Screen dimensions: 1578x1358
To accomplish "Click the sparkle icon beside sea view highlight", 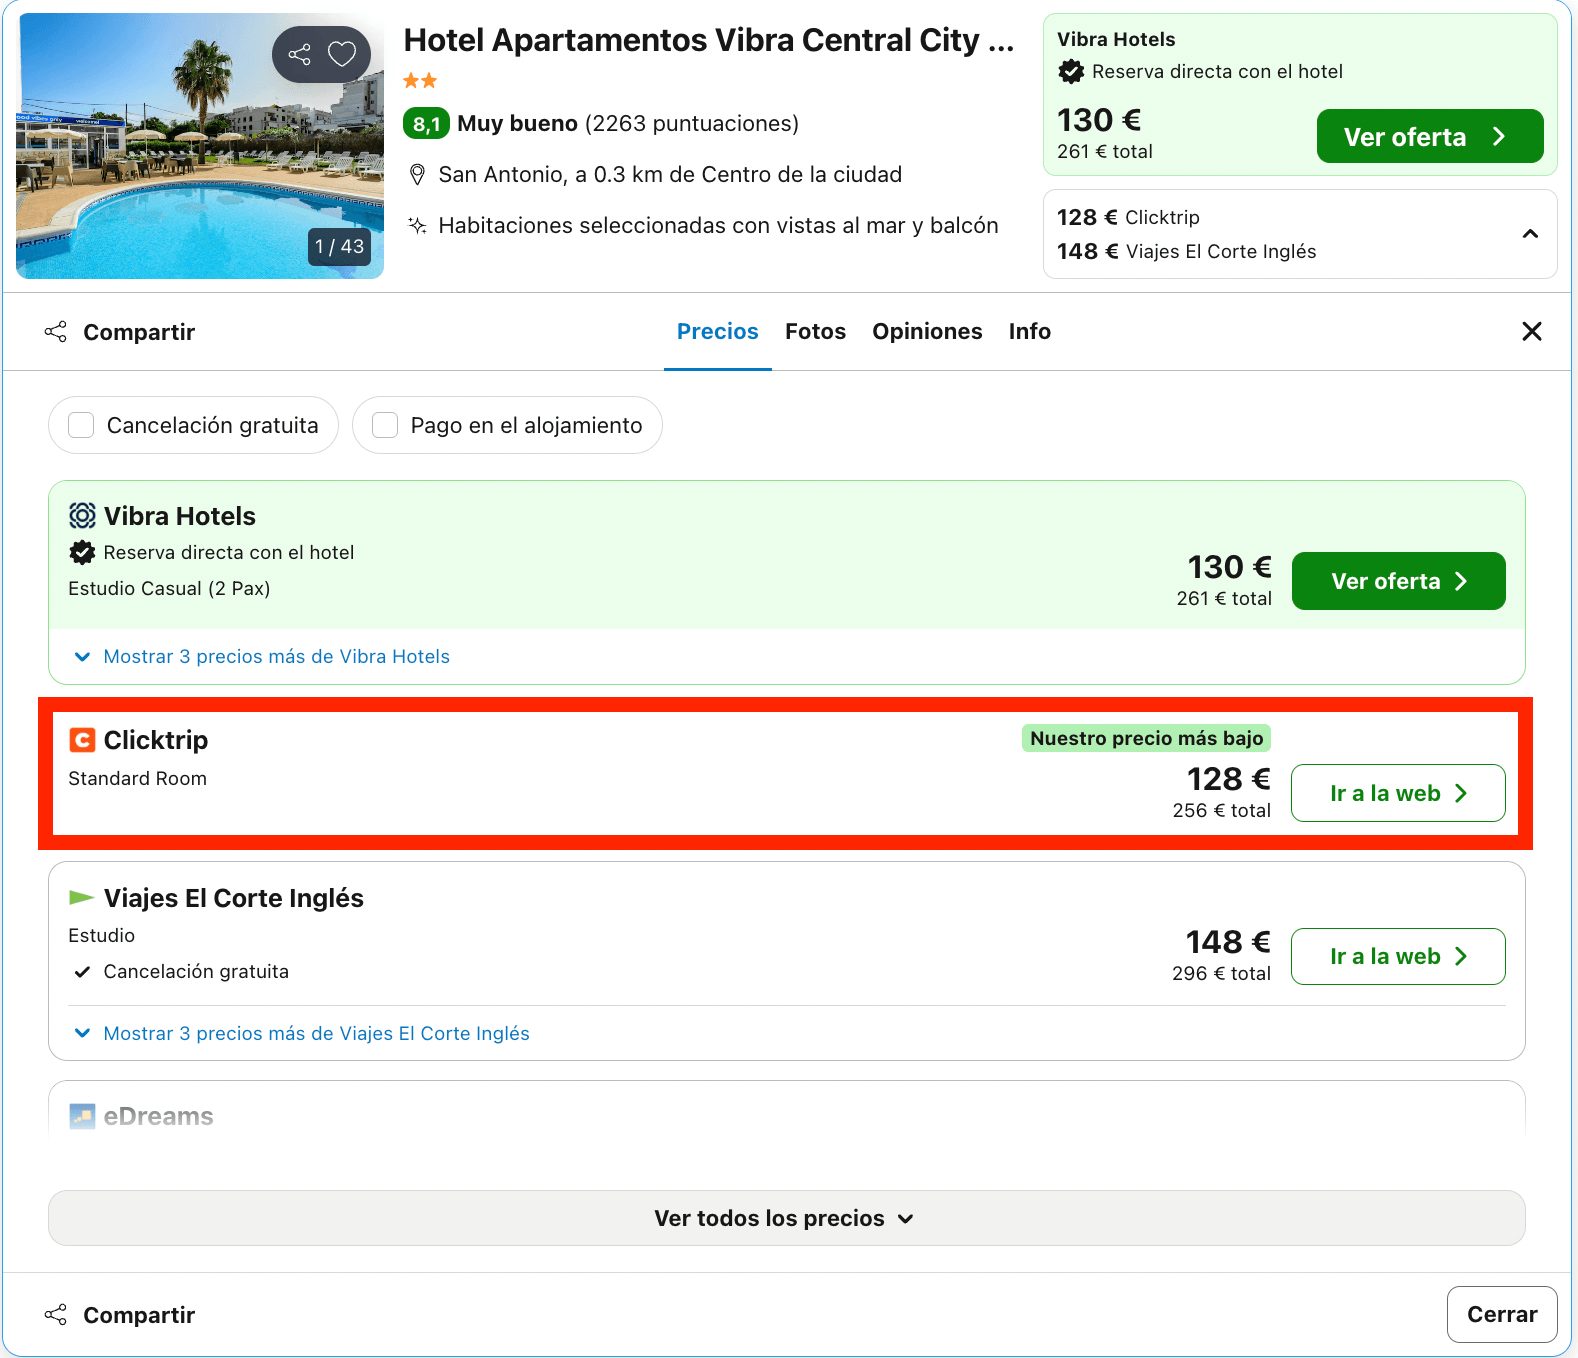I will tap(418, 226).
